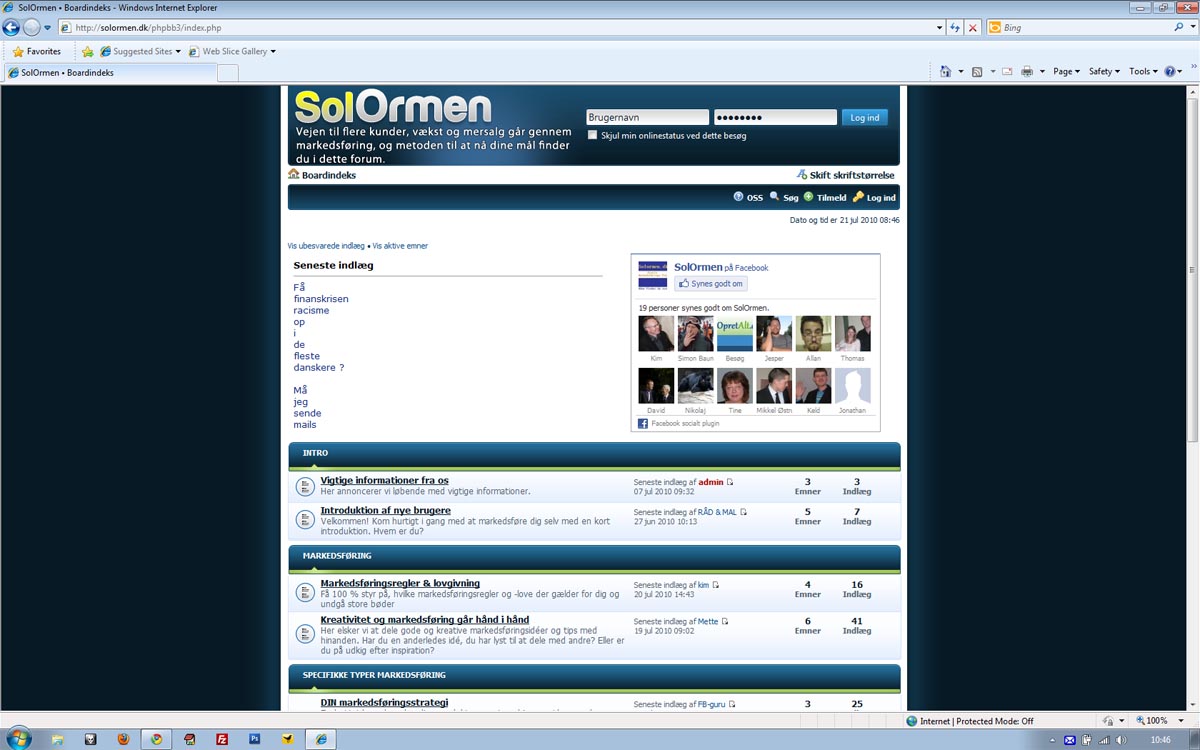Open the Tools menu
The height and width of the screenshot is (750, 1200).
coord(1143,72)
